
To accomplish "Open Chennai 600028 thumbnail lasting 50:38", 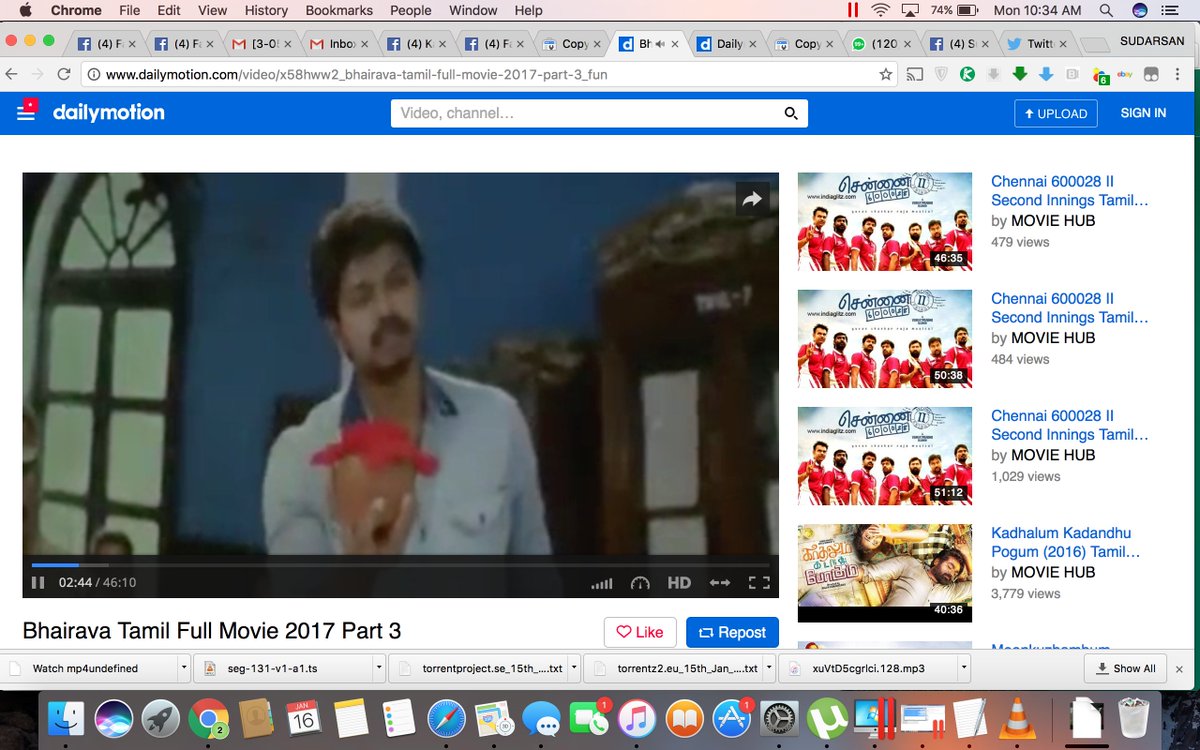I will tap(885, 339).
